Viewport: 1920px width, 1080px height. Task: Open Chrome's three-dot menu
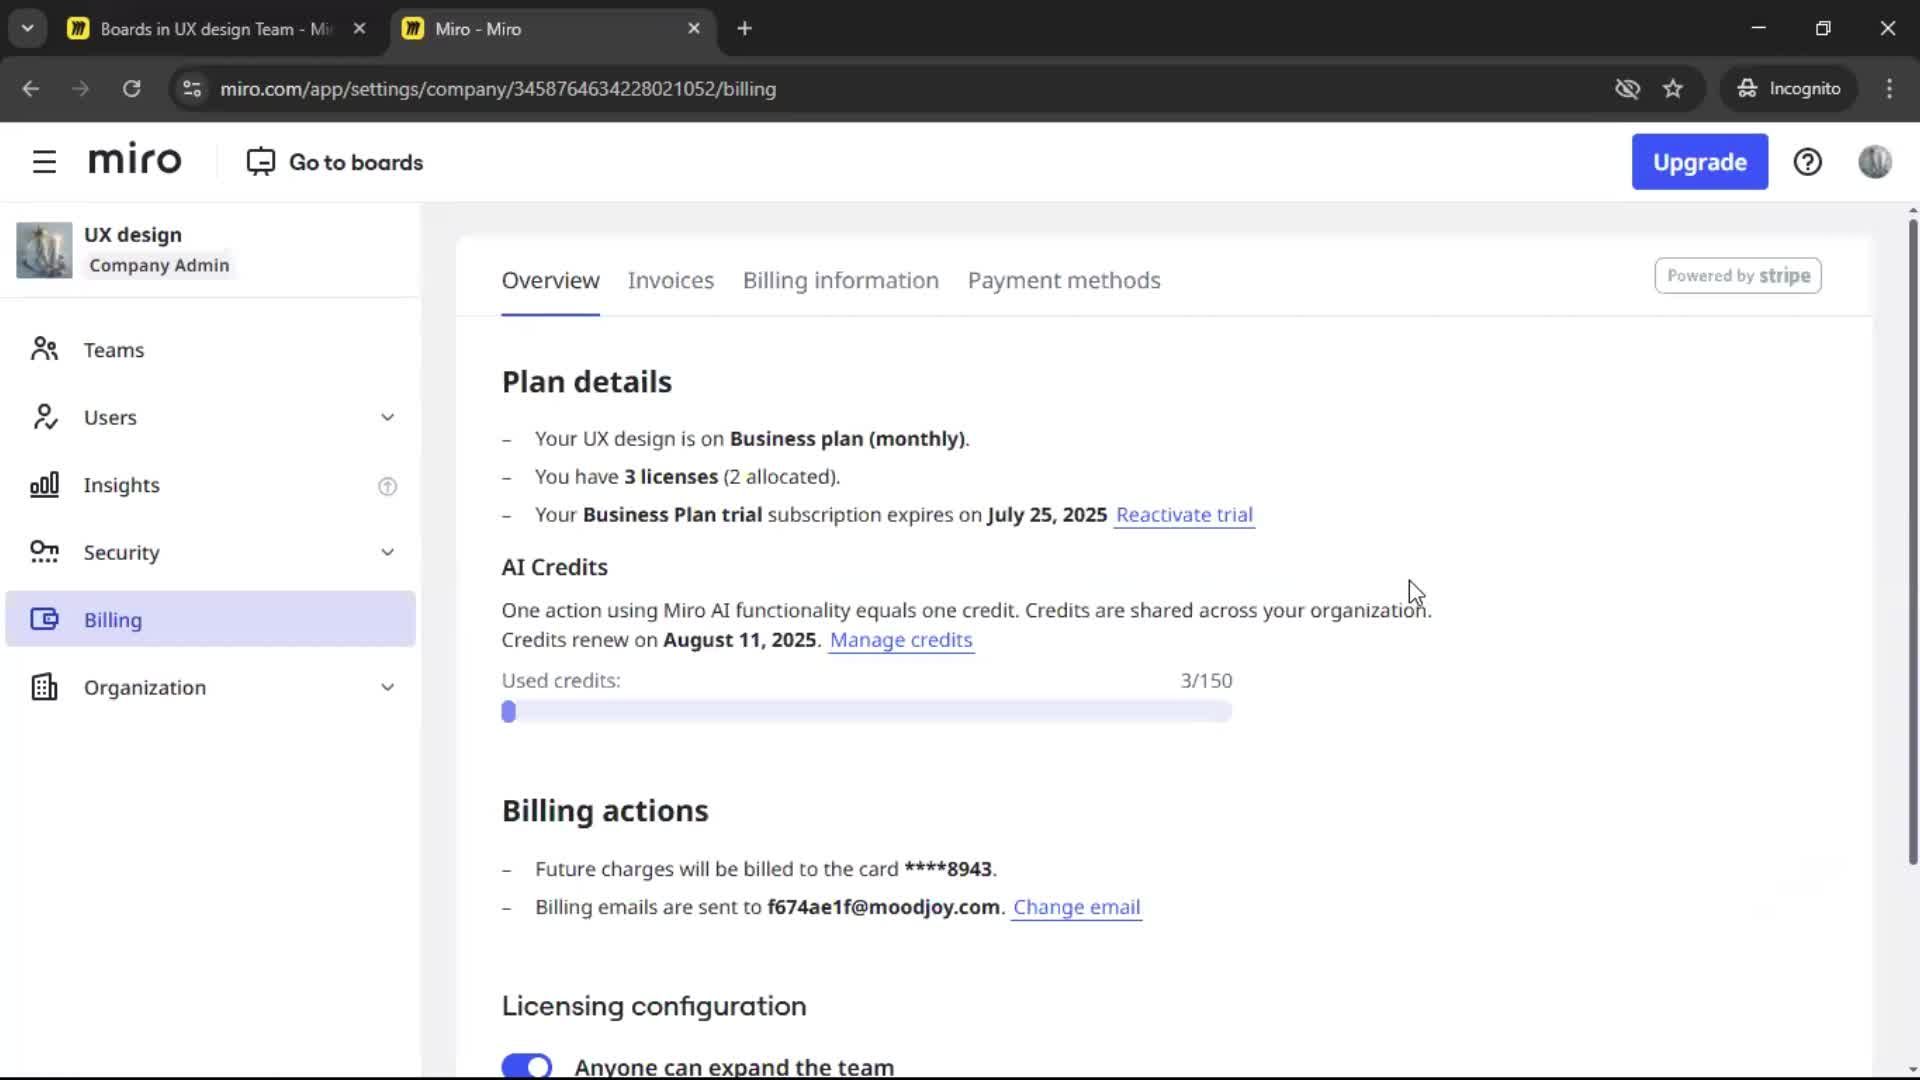click(1889, 88)
